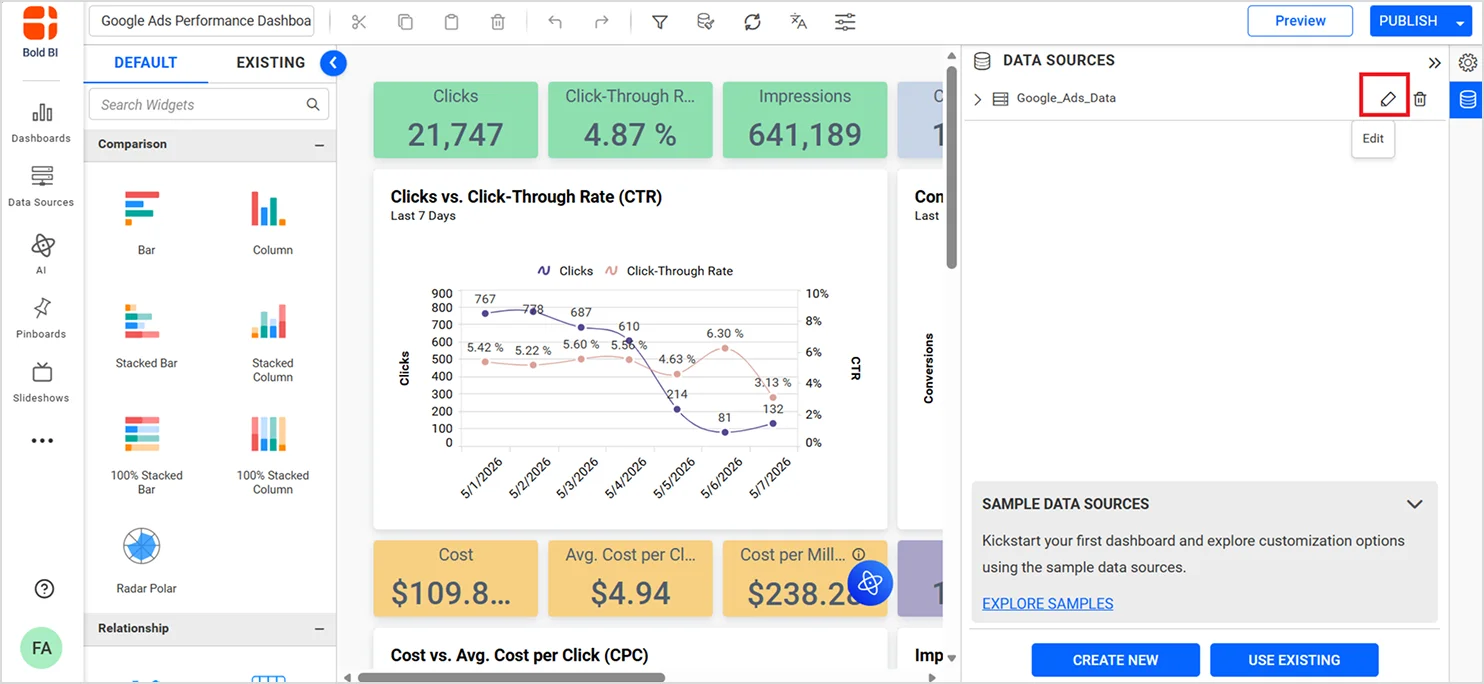Click the Cut scissors icon
The height and width of the screenshot is (684, 1484).
[x=359, y=21]
